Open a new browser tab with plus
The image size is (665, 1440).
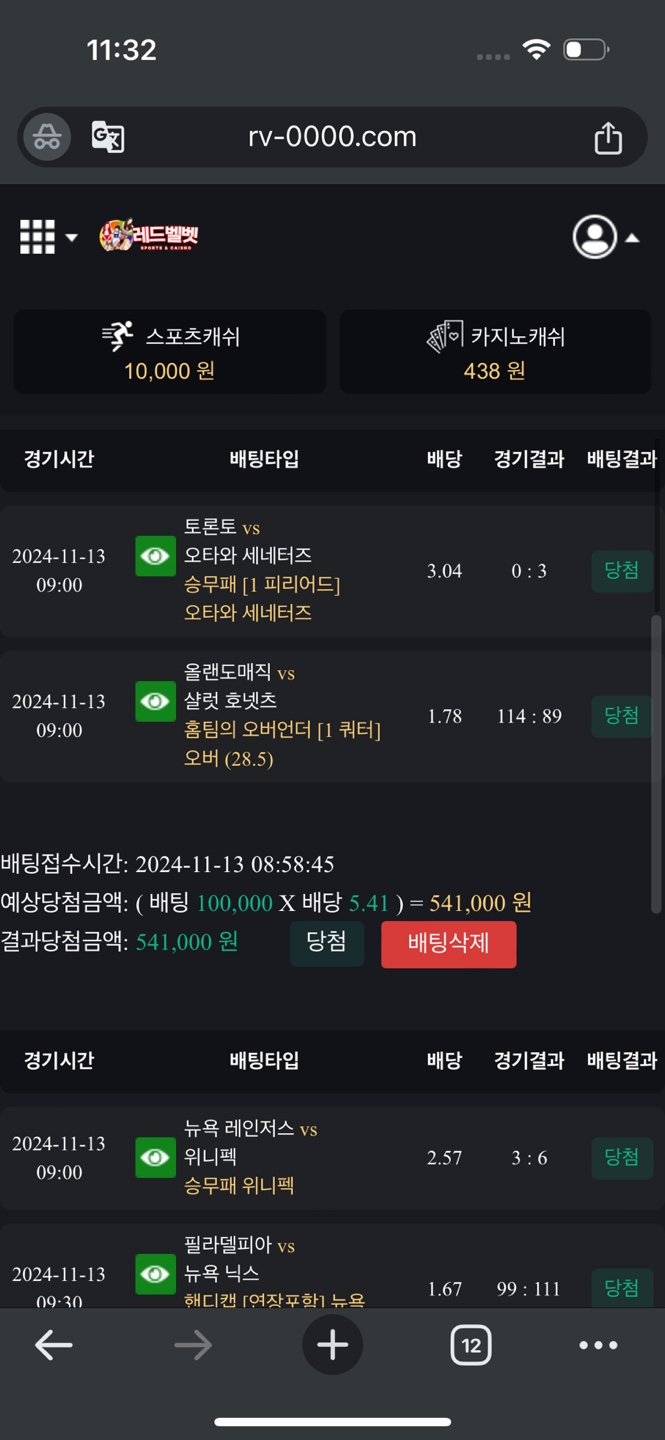[332, 1345]
